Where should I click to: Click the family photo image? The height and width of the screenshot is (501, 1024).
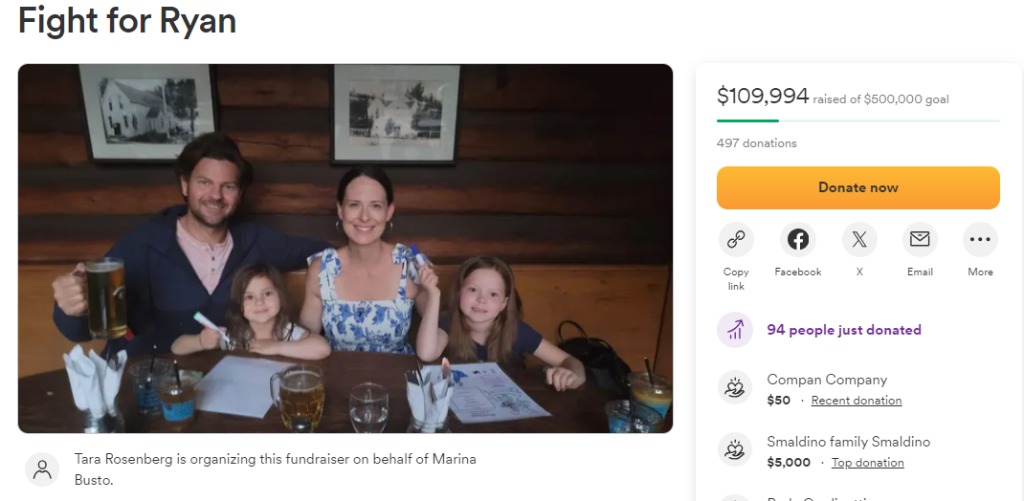(345, 248)
